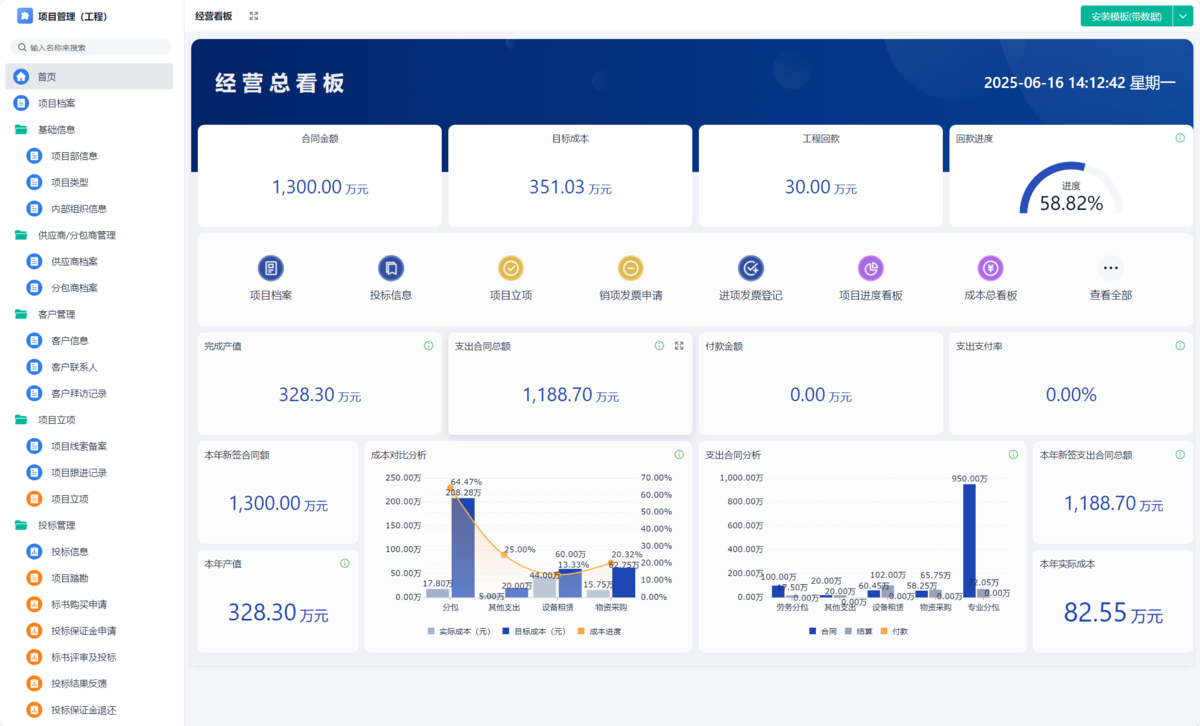The width and height of the screenshot is (1200, 726).
Task: Click the 查看全部 ellipsis icon
Action: coord(1110,268)
